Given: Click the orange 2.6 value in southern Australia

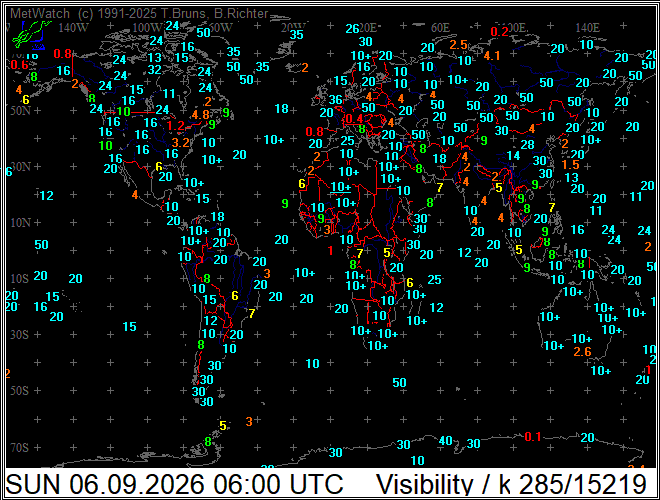Looking at the screenshot, I should 583,351.
